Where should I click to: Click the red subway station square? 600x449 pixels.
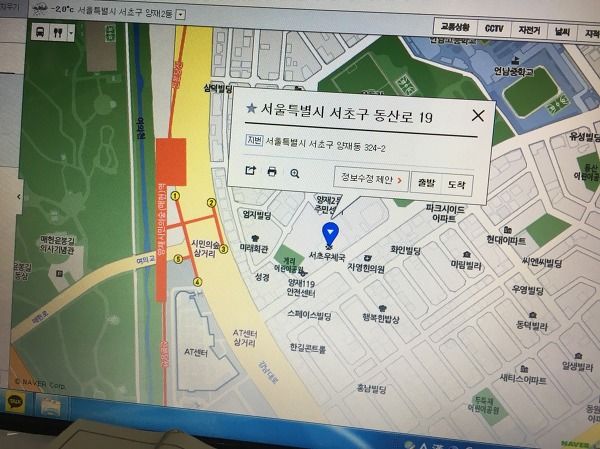[x=171, y=162]
